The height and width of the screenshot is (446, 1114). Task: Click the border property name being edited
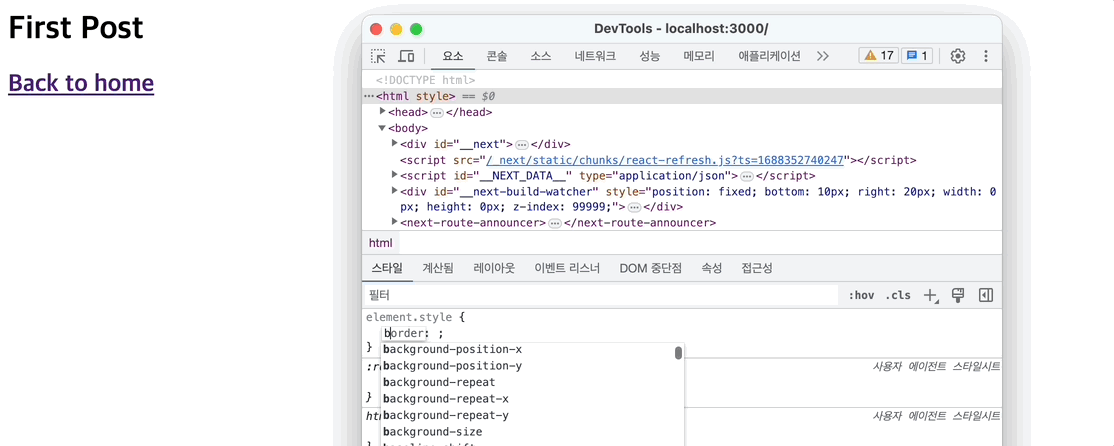(x=406, y=333)
